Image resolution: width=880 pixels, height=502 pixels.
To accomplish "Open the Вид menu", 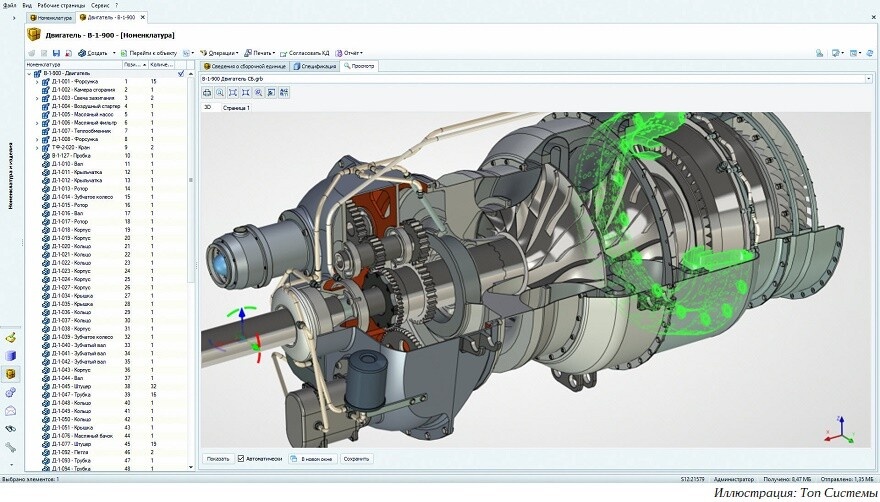I will [x=27, y=5].
